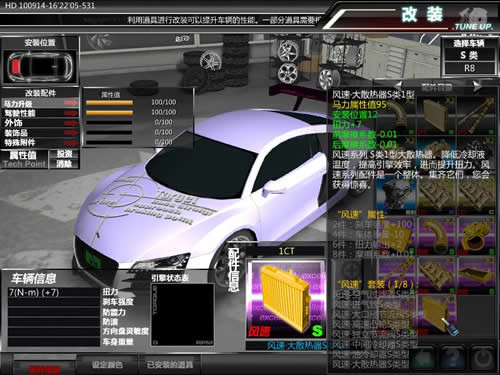This screenshot has height=375, width=500.
Task: Select the flat radiator panel in top row
Action: [437, 116]
